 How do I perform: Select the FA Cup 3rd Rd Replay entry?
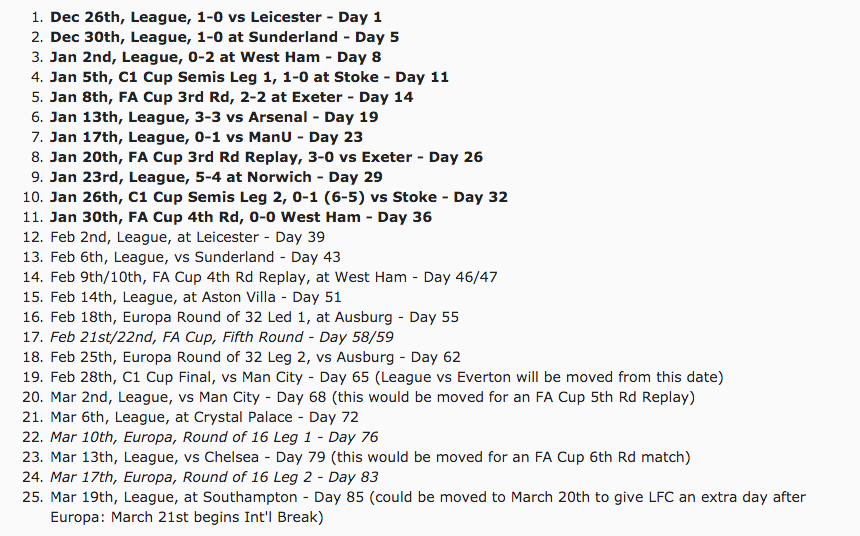266,157
